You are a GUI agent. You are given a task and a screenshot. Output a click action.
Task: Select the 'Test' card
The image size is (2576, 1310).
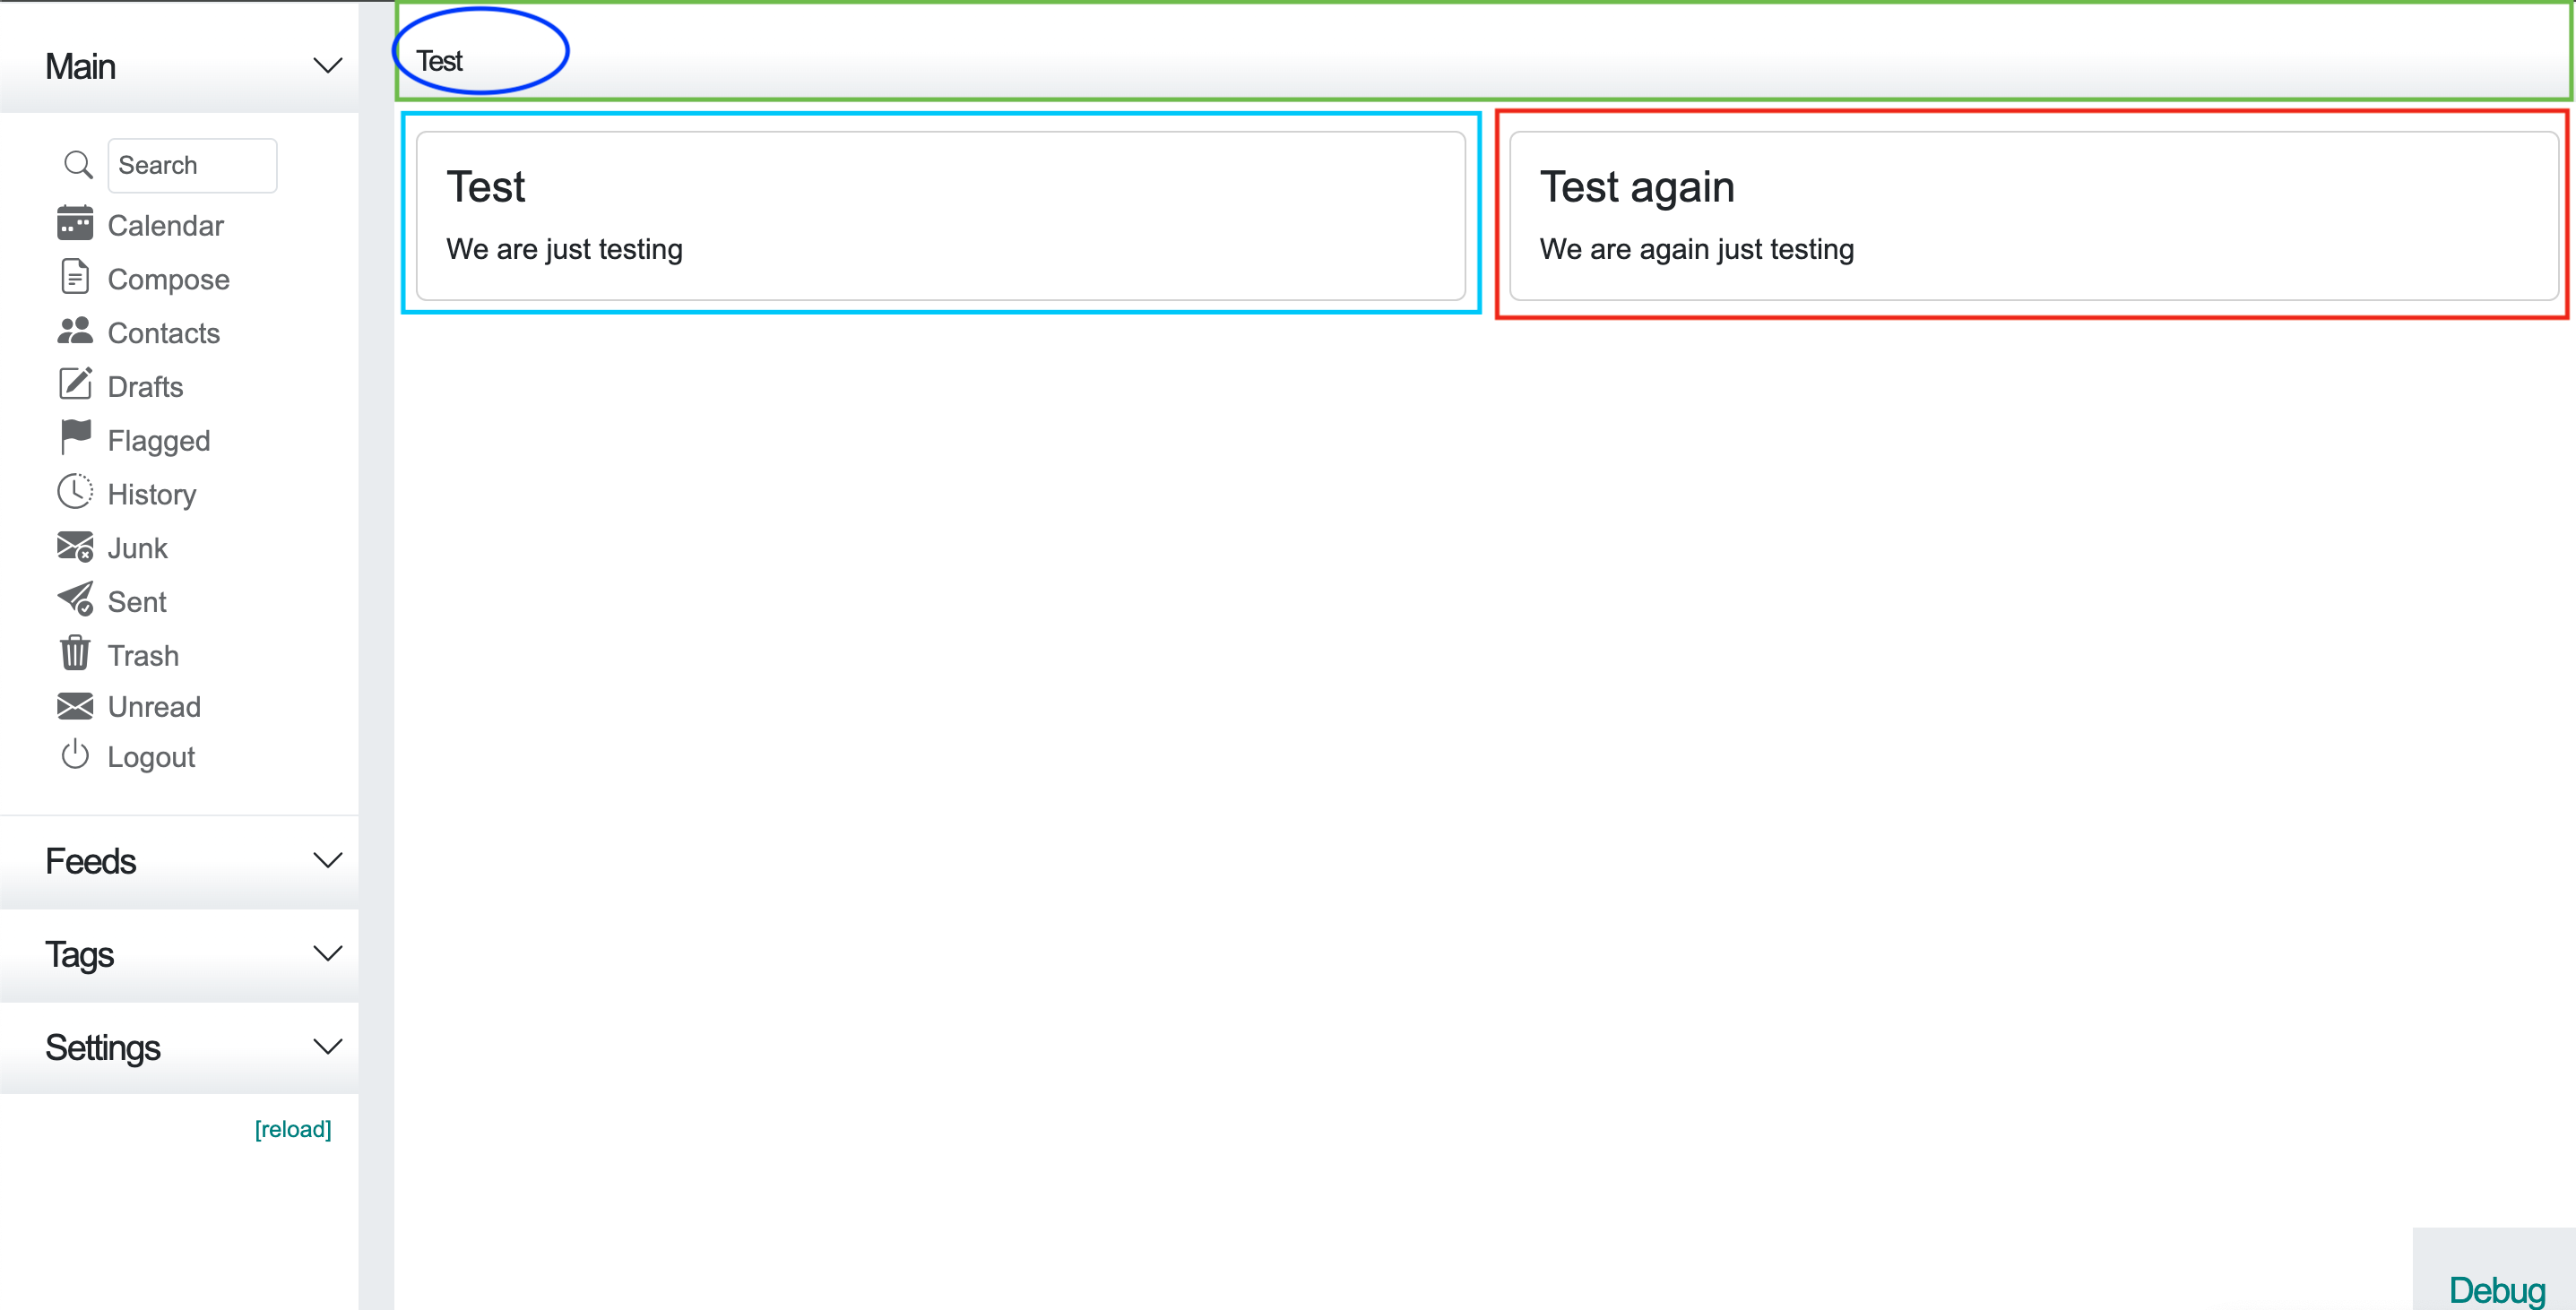(x=940, y=216)
